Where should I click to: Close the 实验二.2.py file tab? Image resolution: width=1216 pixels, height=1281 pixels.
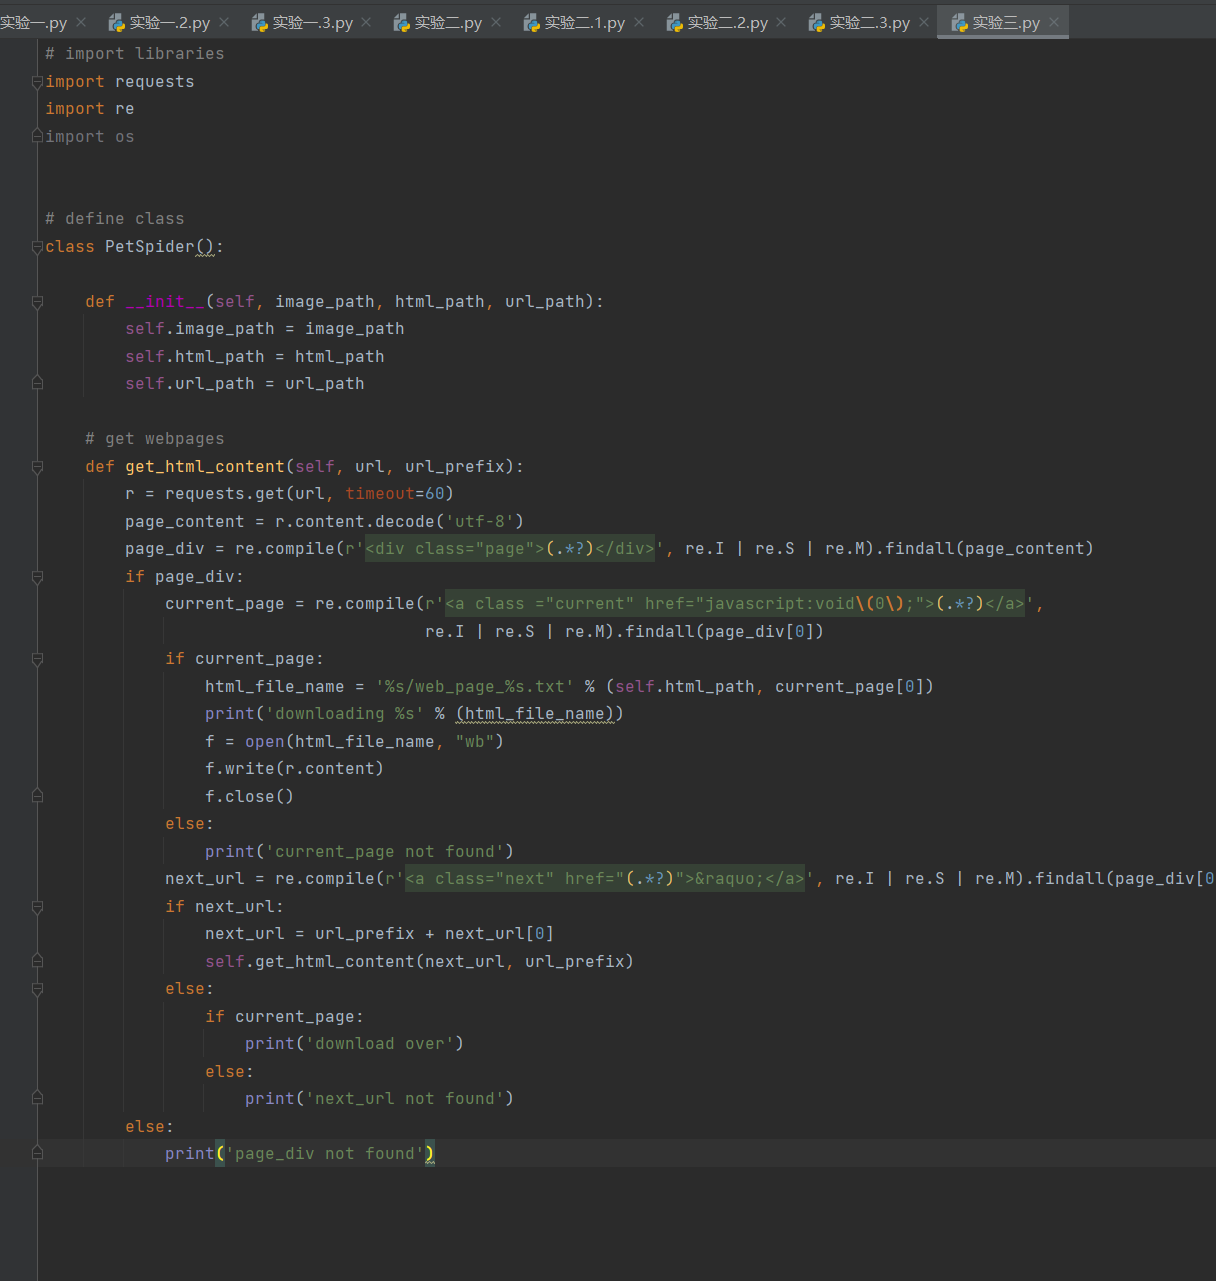[781, 22]
